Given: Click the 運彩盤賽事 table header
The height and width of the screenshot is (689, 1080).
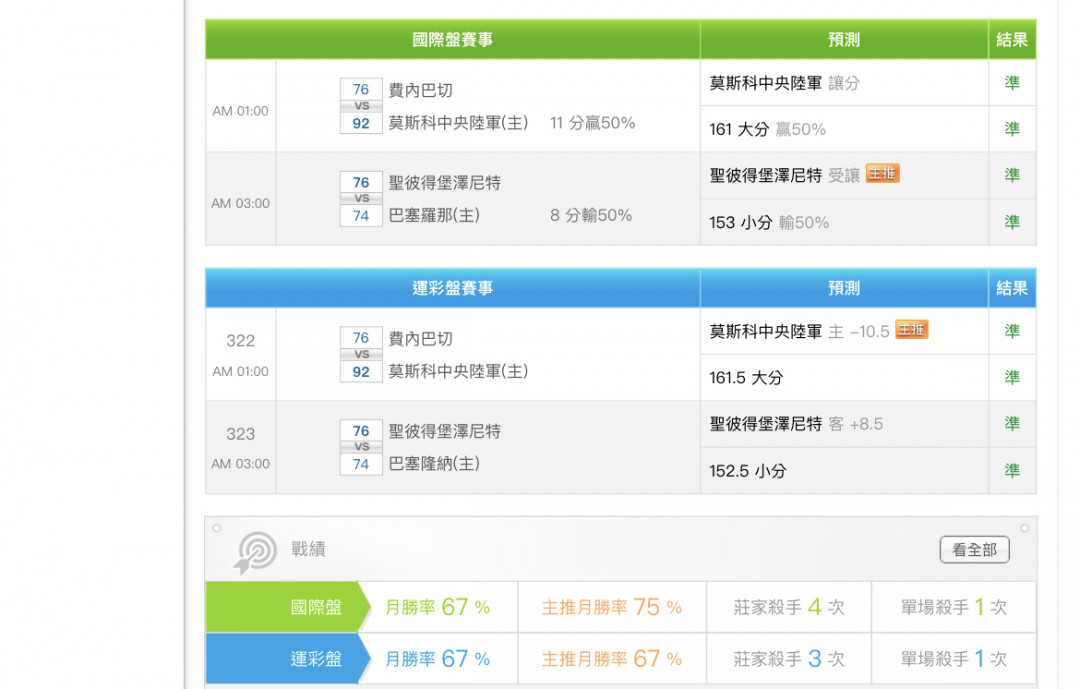Looking at the screenshot, I should 453,288.
